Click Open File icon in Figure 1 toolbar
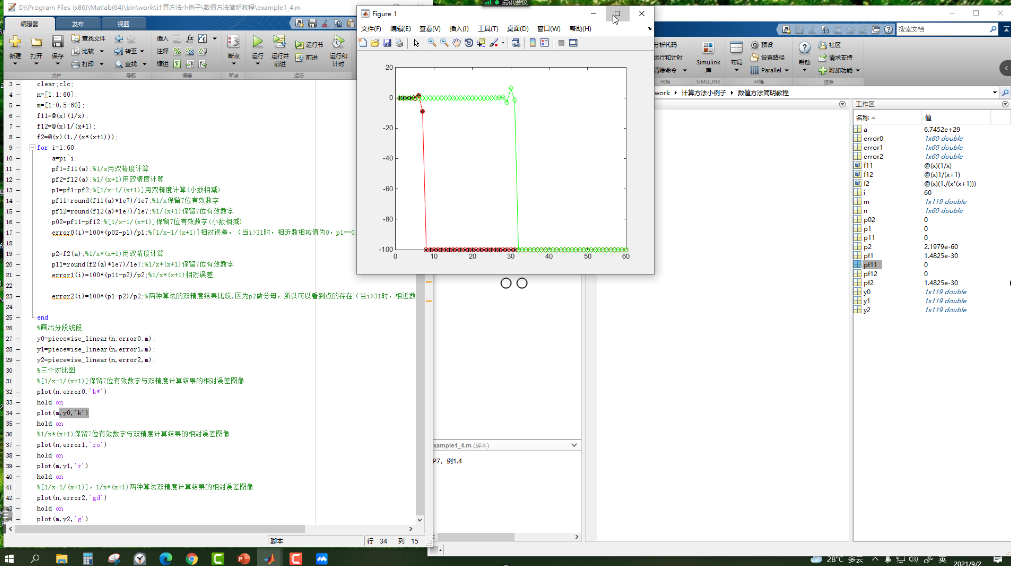The width and height of the screenshot is (1011, 566). click(375, 43)
